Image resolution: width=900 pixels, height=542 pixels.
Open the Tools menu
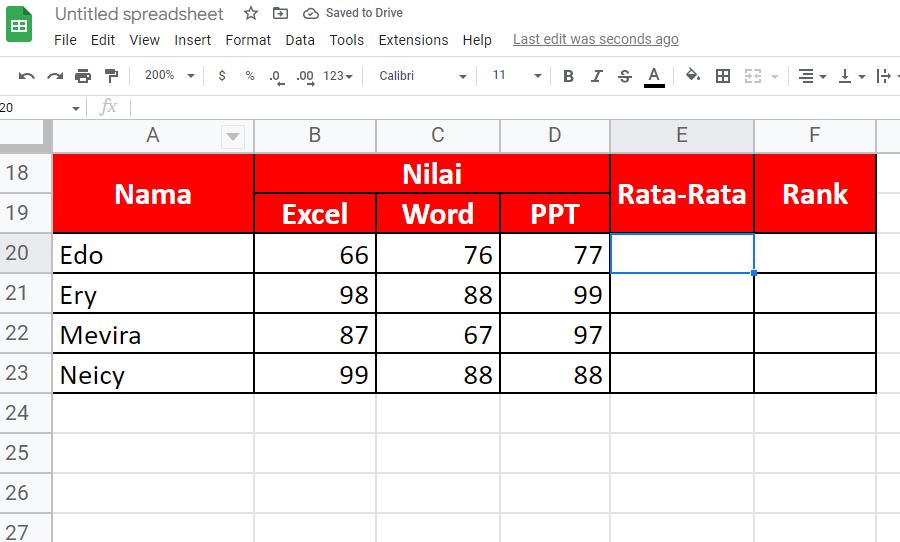[x=346, y=40]
